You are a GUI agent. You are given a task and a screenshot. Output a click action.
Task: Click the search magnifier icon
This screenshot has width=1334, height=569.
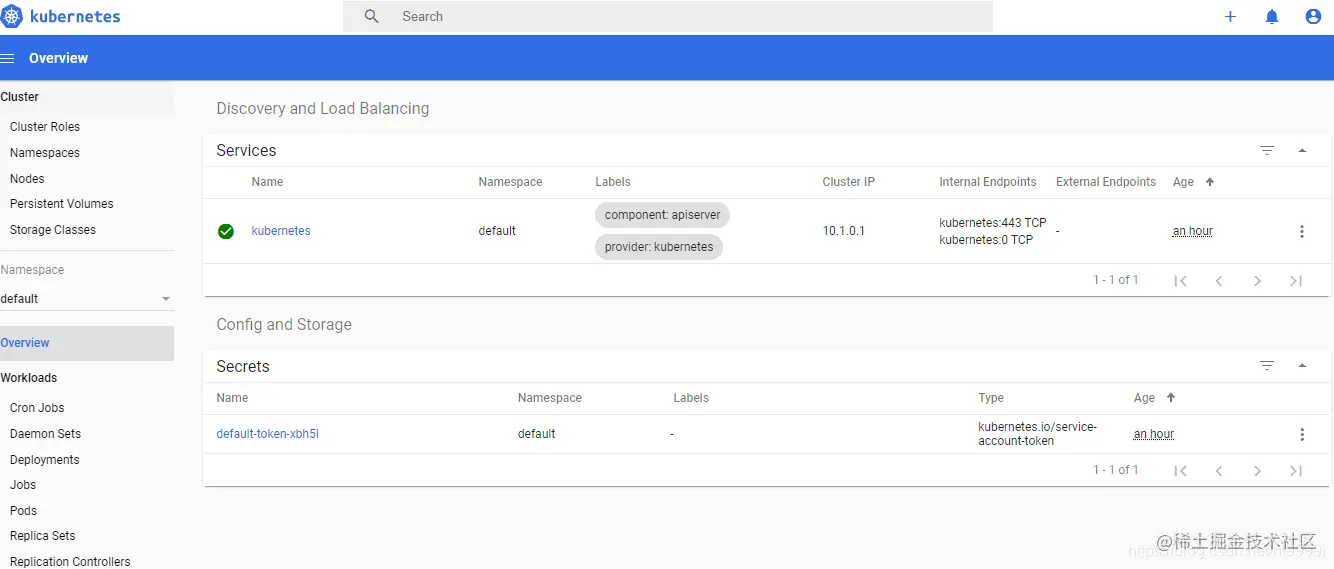[371, 16]
